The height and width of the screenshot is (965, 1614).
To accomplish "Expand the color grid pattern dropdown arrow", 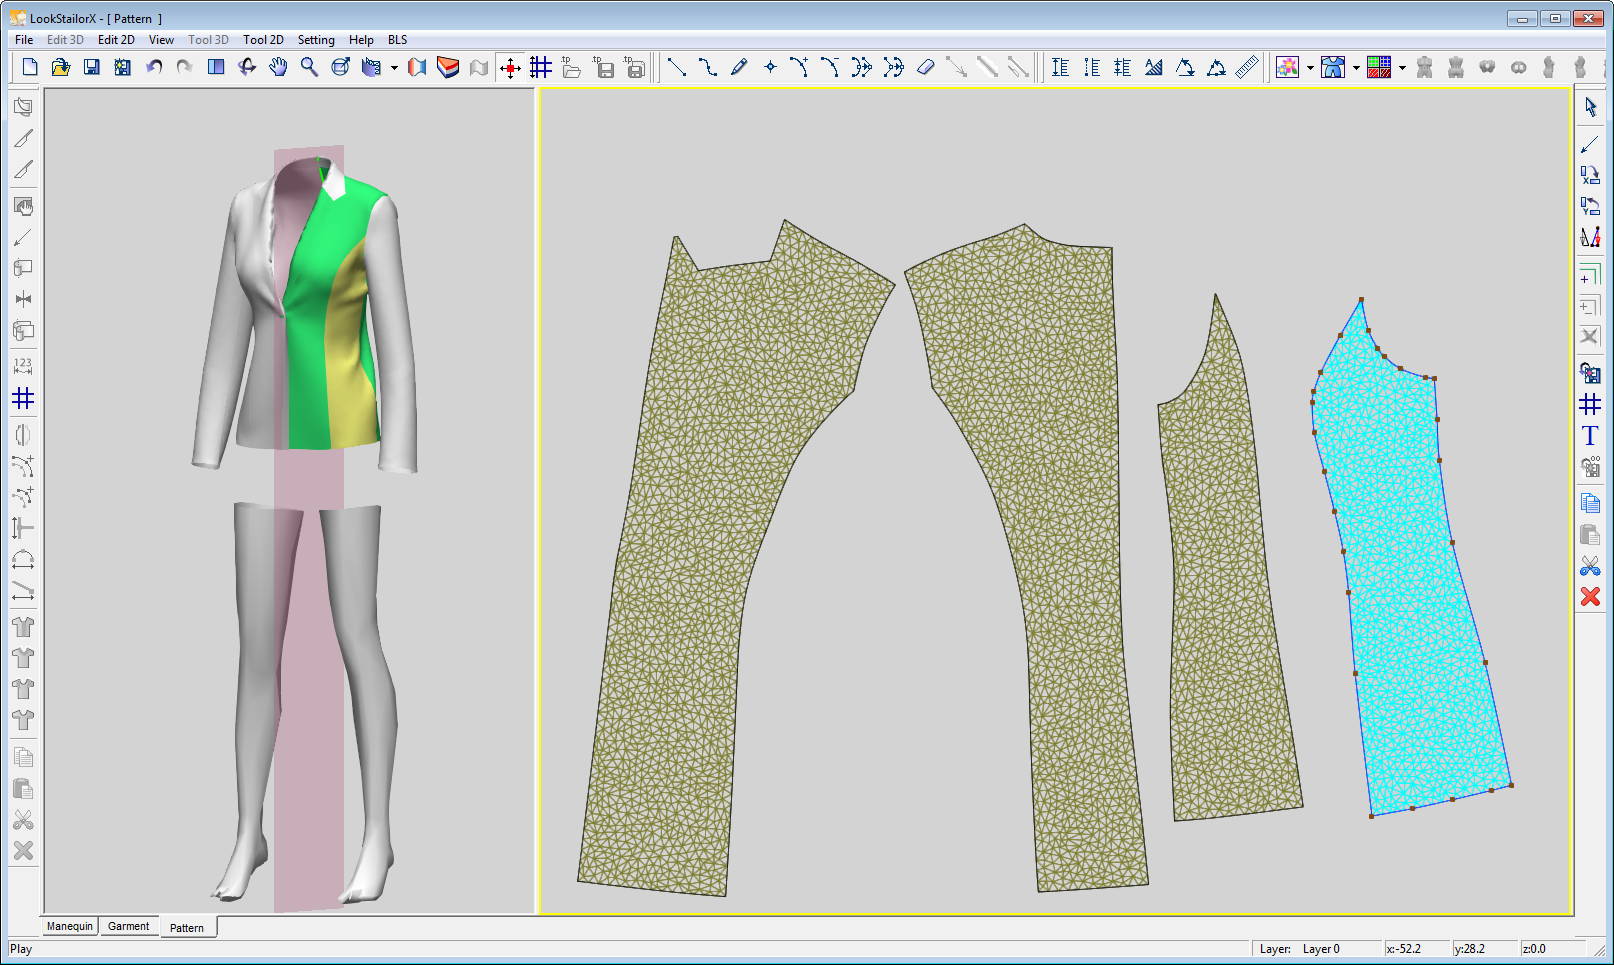I will pyautogui.click(x=1402, y=68).
